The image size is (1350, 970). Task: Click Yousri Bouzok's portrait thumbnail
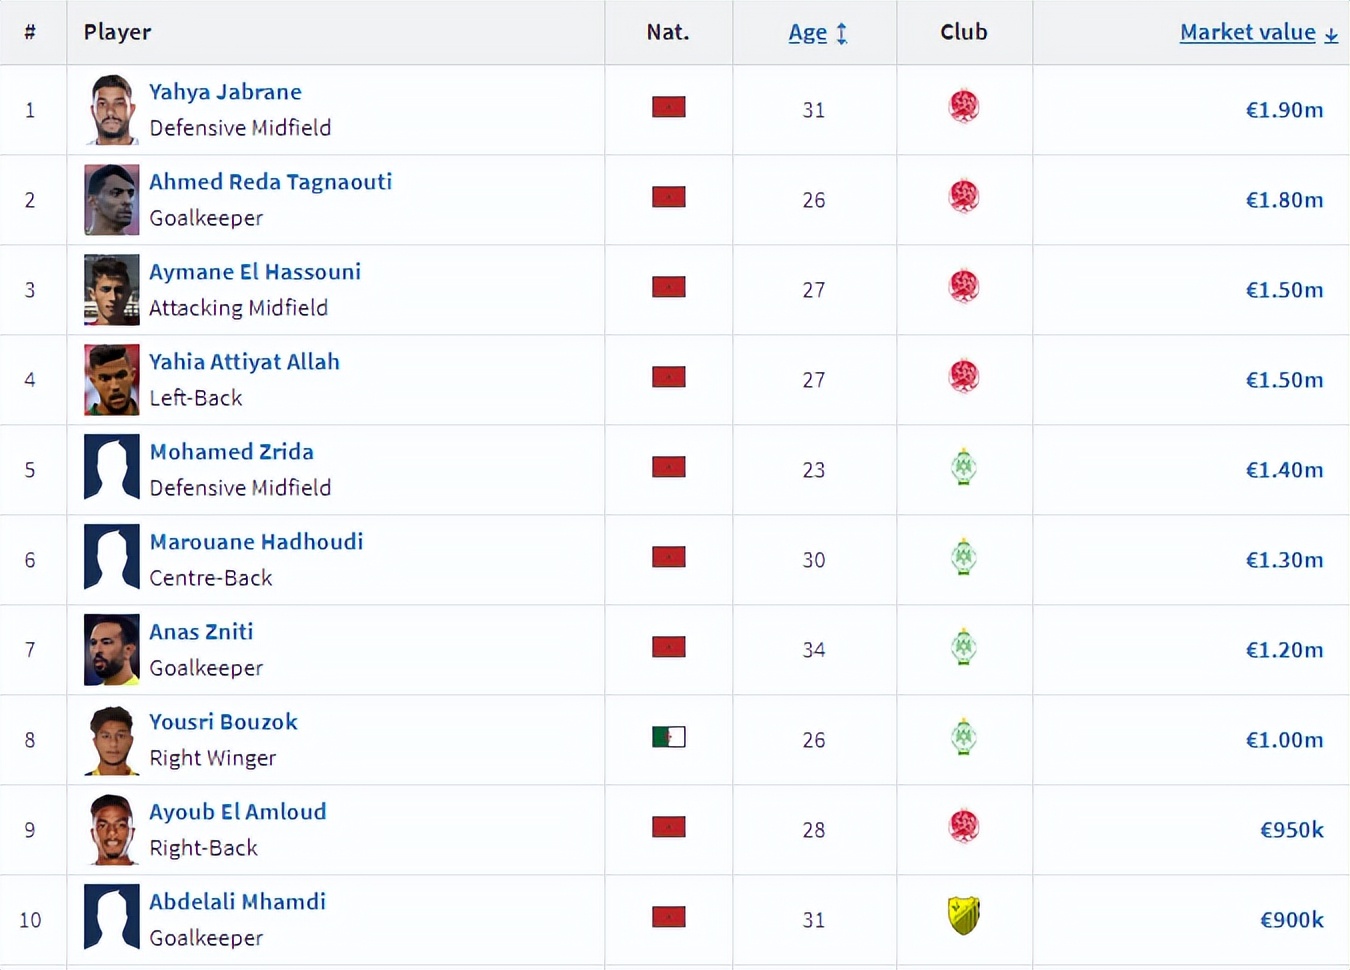pyautogui.click(x=111, y=740)
